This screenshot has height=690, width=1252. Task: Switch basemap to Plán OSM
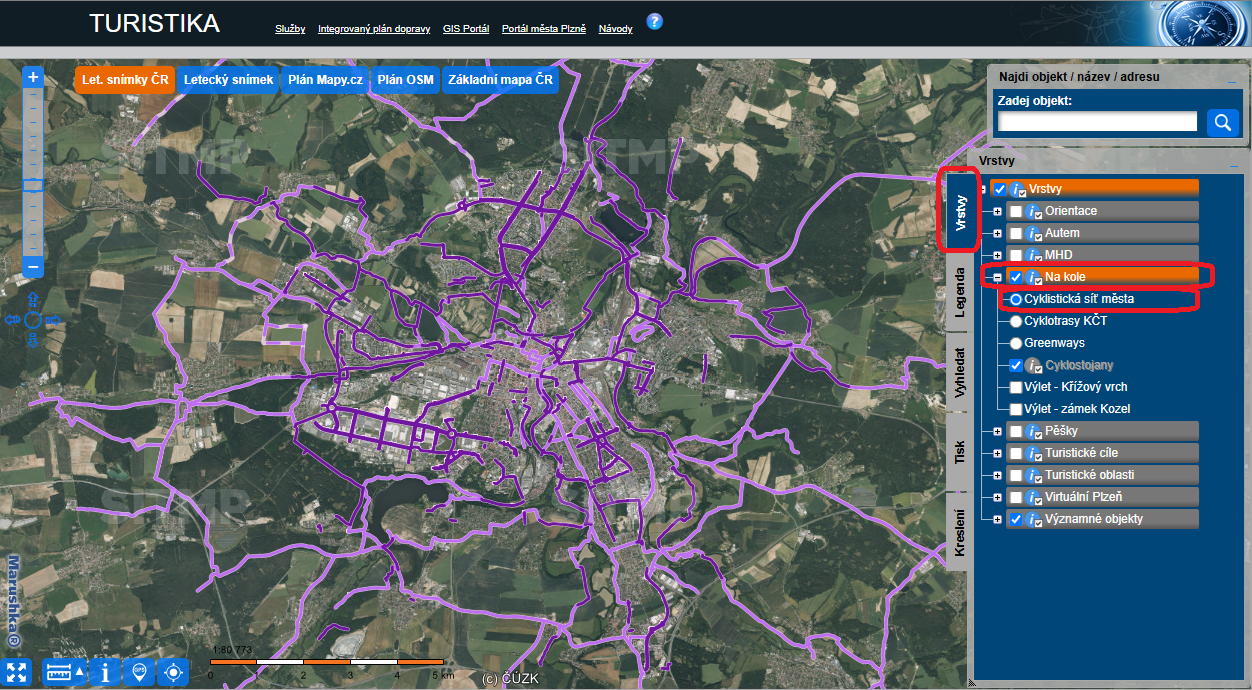[405, 80]
